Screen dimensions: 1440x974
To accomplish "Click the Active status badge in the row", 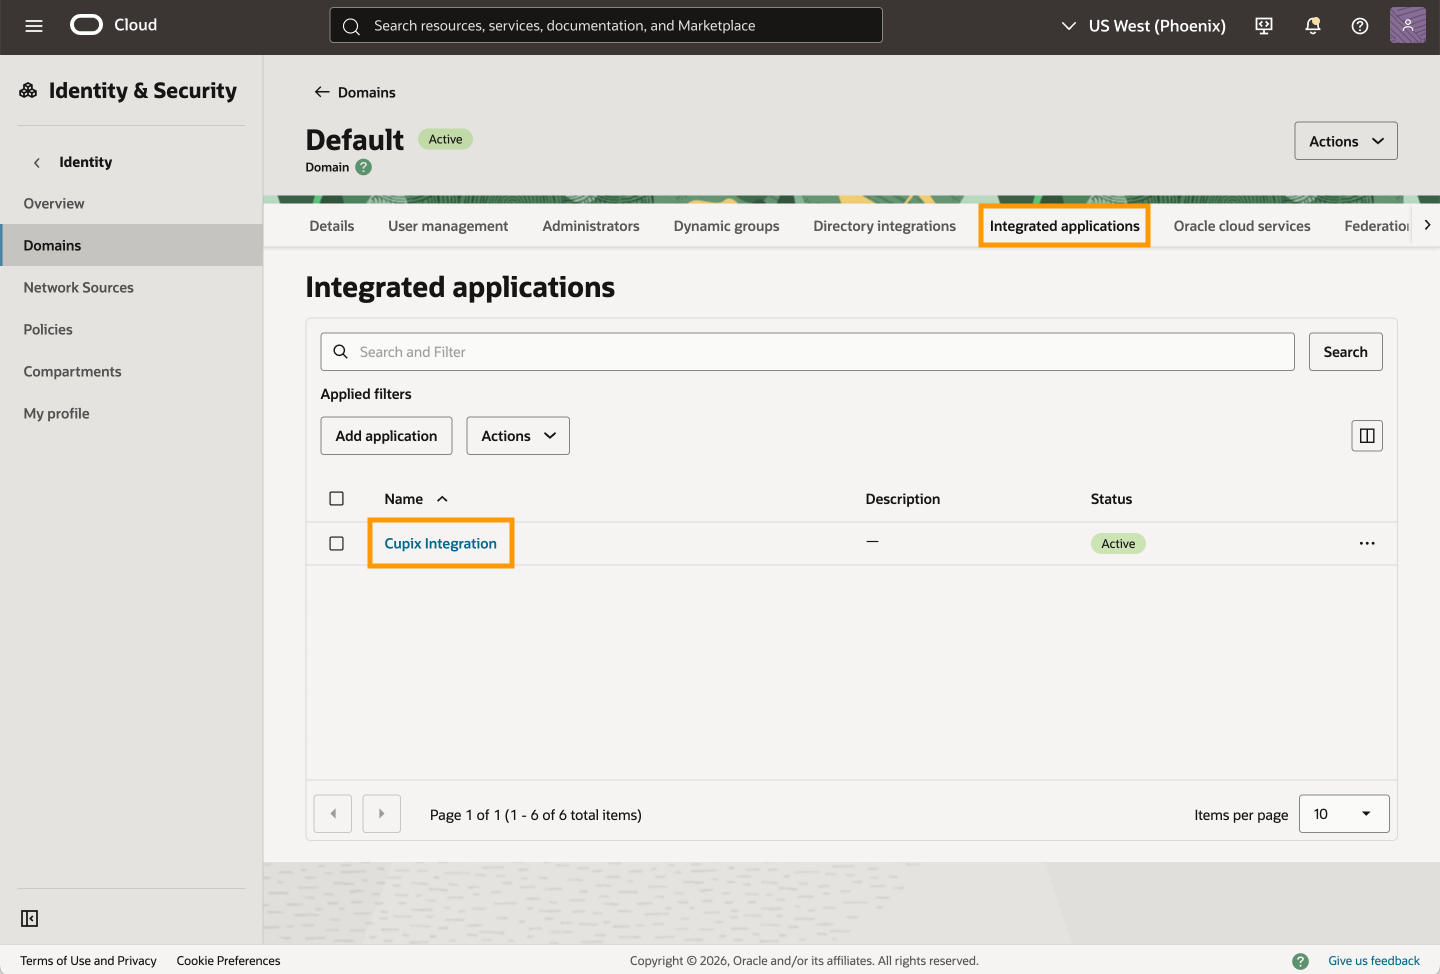I will tap(1118, 544).
